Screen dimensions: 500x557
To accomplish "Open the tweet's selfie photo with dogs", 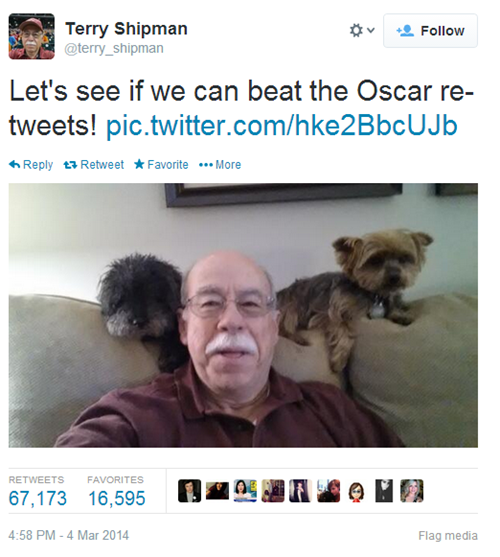I will pos(243,315).
